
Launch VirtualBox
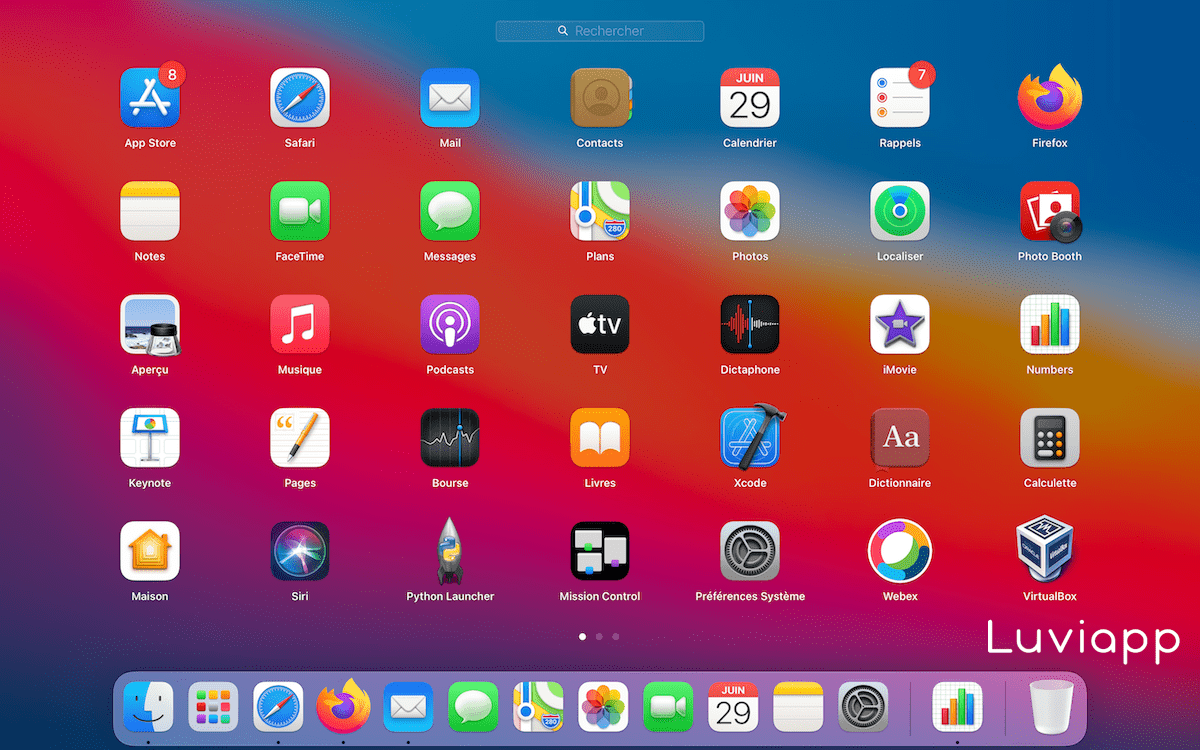1049,551
